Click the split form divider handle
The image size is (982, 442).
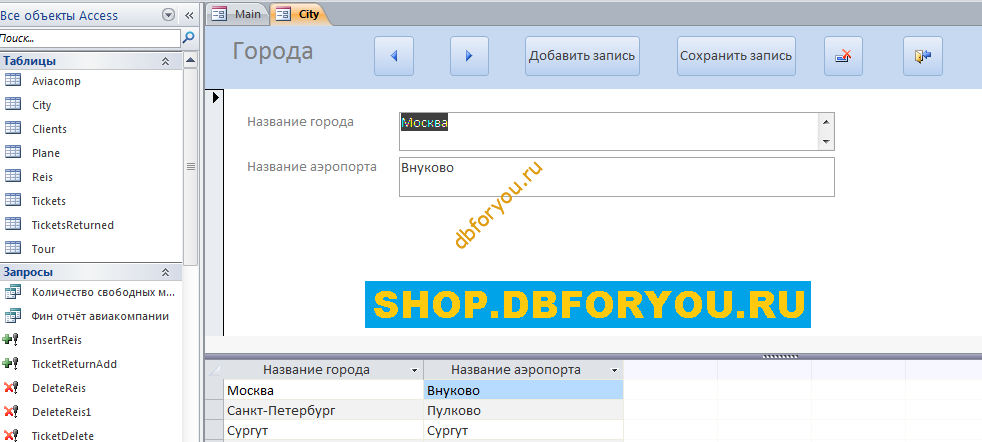pyautogui.click(x=780, y=356)
